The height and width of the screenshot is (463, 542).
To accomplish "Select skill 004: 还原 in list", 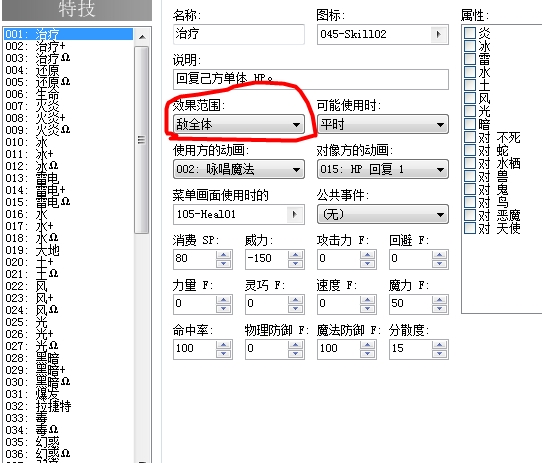I will (x=68, y=70).
